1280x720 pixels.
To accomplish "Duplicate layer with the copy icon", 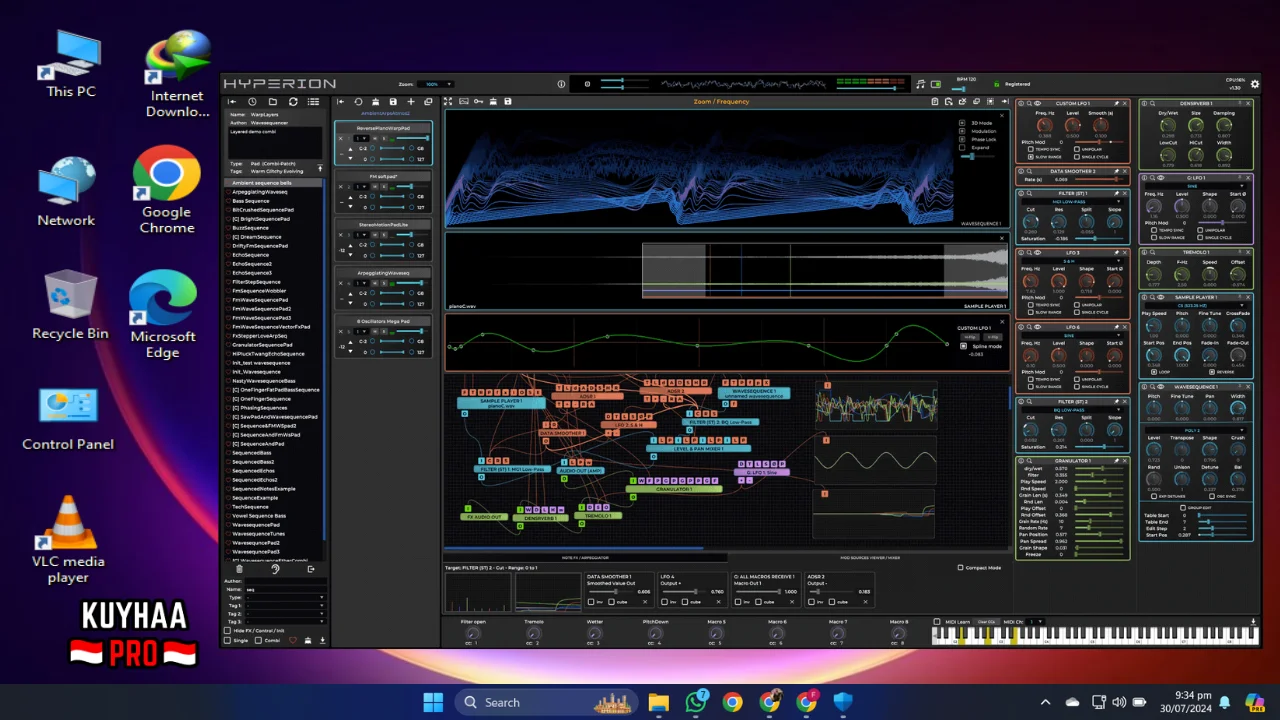I will [x=428, y=102].
